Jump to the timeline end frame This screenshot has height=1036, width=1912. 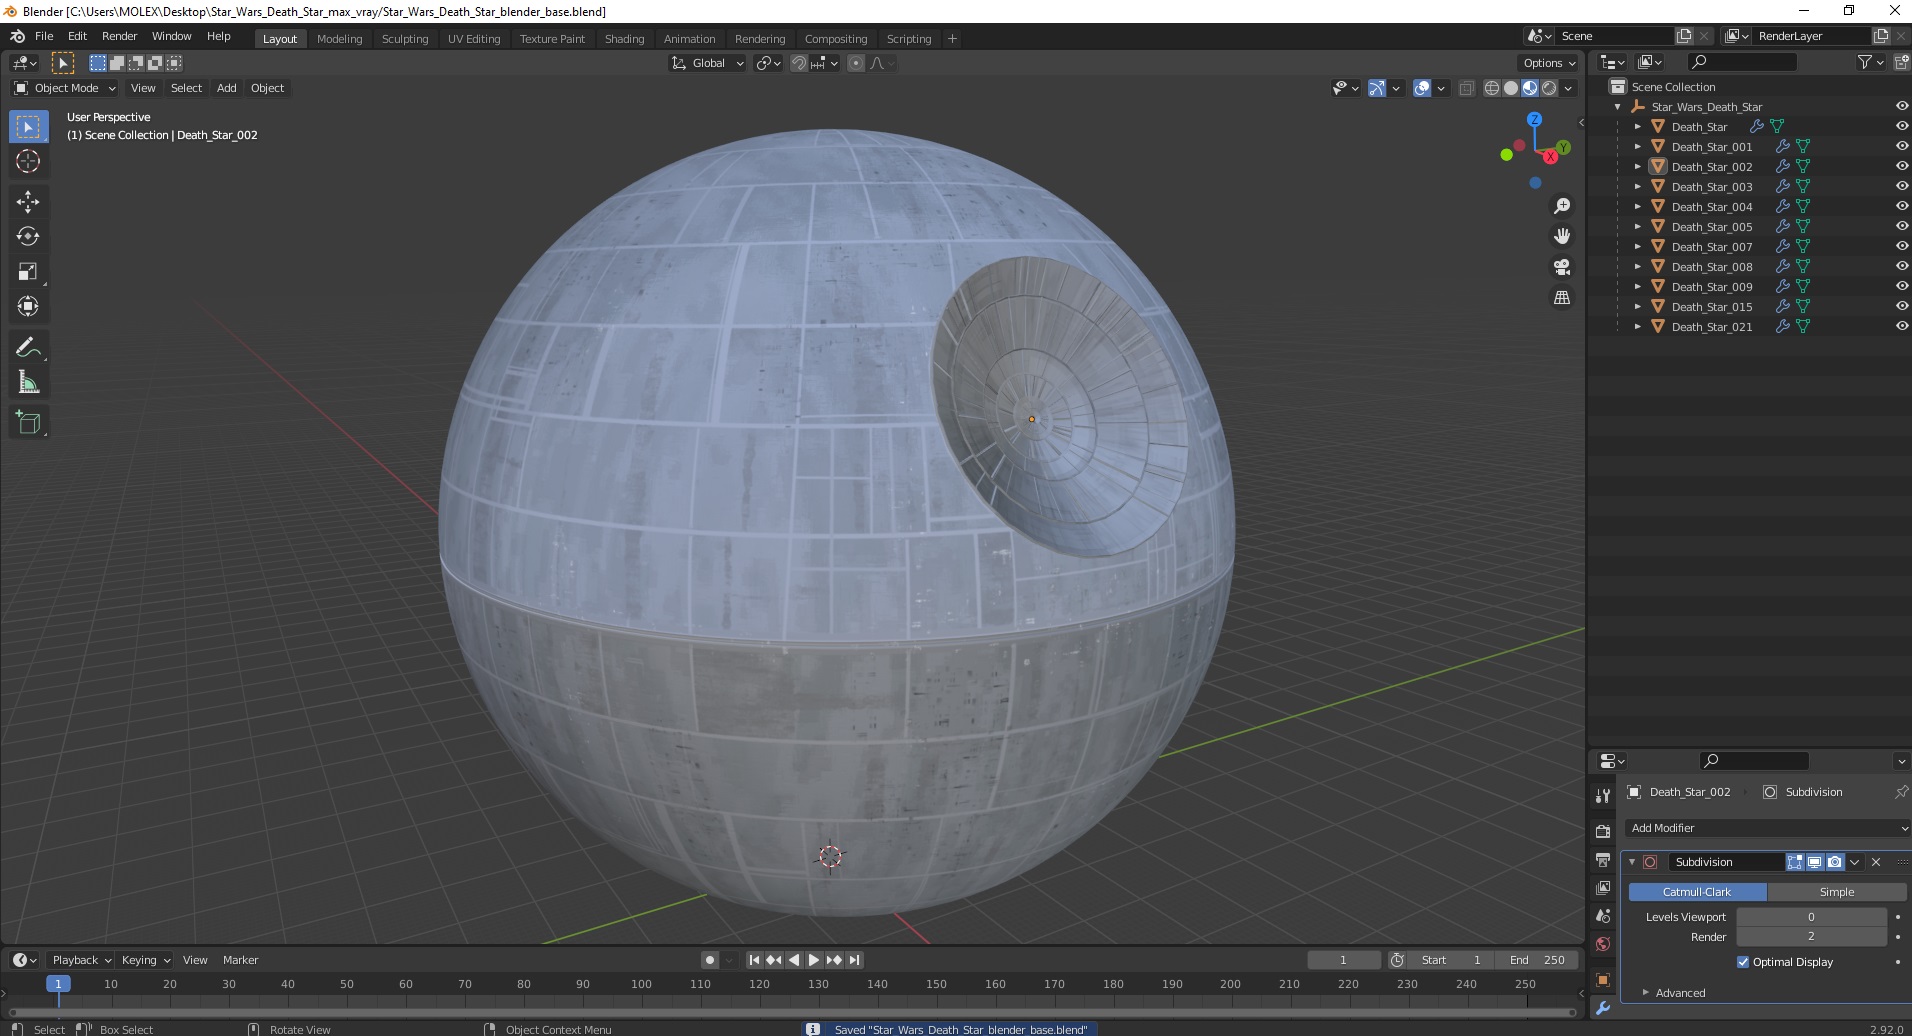click(854, 960)
